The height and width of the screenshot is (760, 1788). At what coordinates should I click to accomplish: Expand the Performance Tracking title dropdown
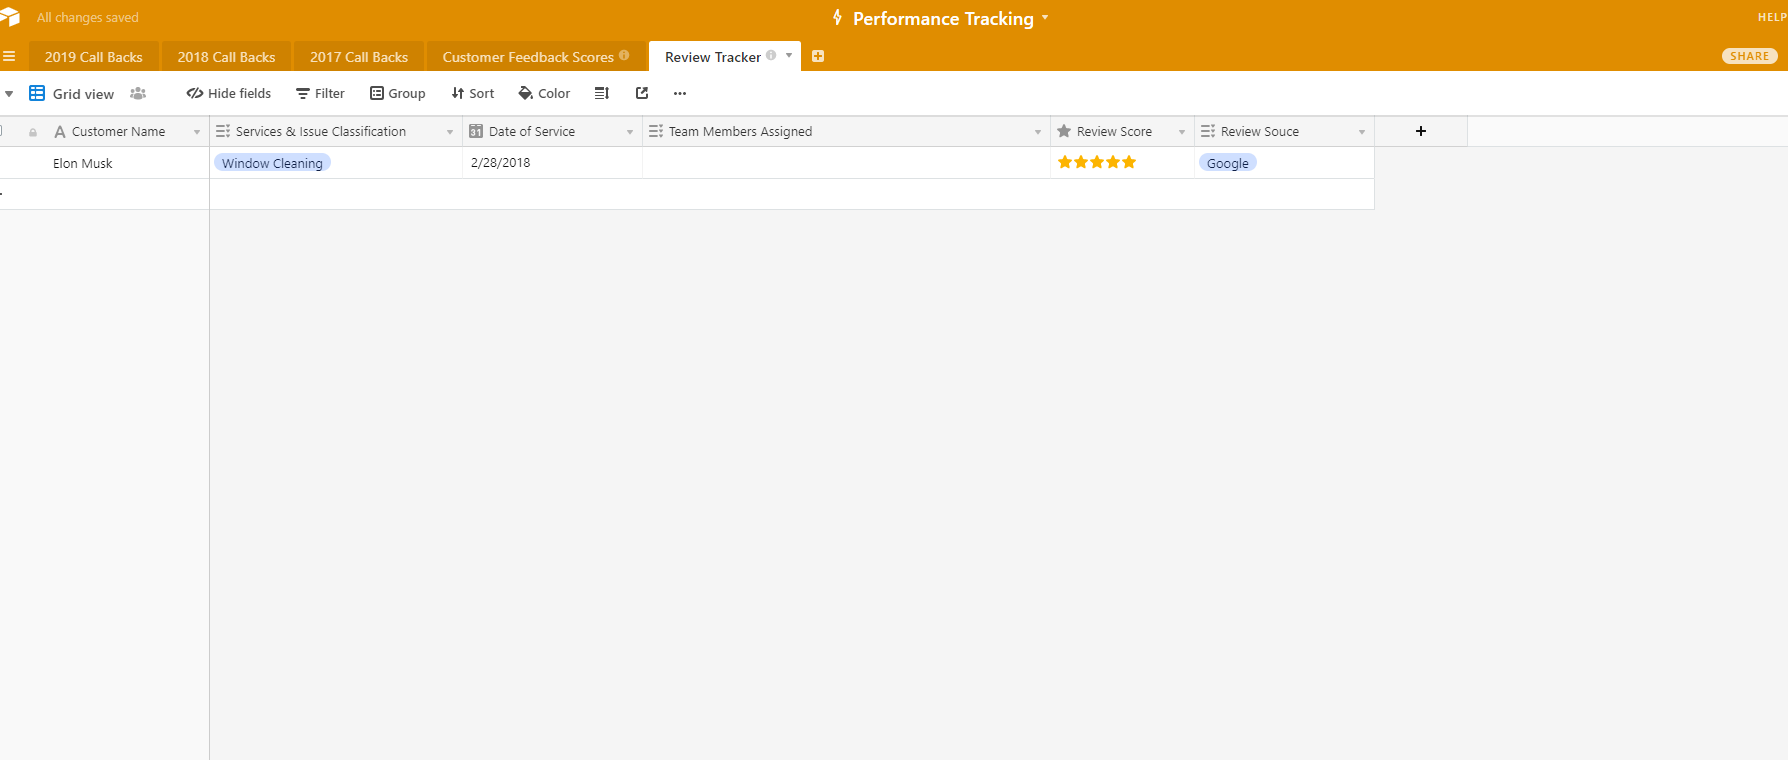coord(1045,18)
